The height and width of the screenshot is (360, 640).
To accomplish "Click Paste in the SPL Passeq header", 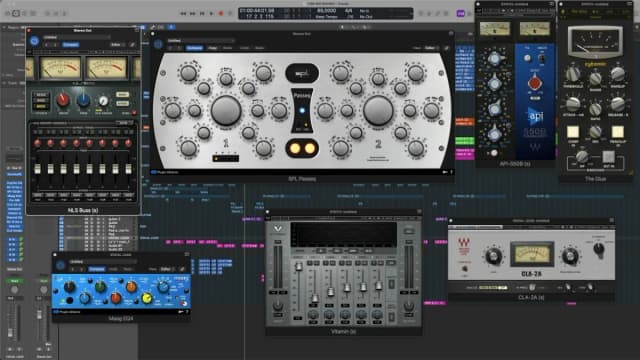I will point(228,48).
